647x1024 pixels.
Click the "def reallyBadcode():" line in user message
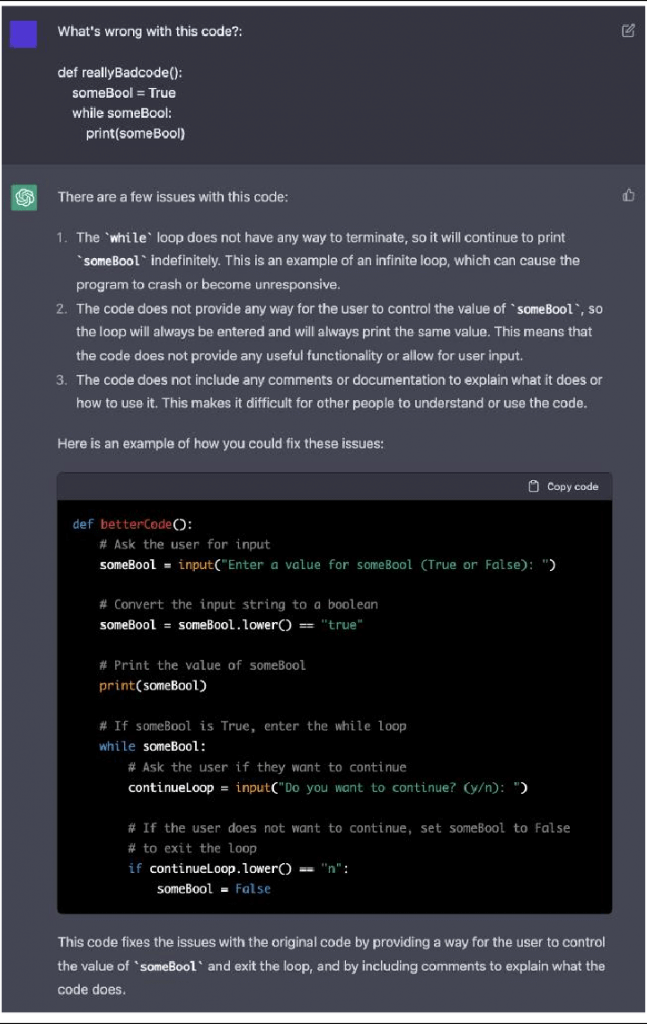pyautogui.click(x=120, y=72)
